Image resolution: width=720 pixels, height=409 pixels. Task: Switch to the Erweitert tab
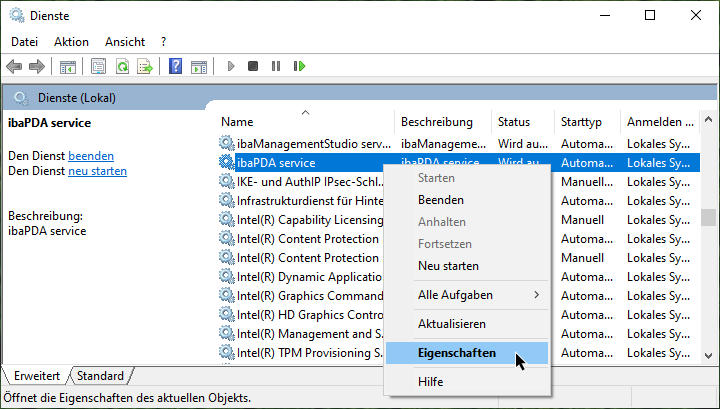pyautogui.click(x=37, y=376)
